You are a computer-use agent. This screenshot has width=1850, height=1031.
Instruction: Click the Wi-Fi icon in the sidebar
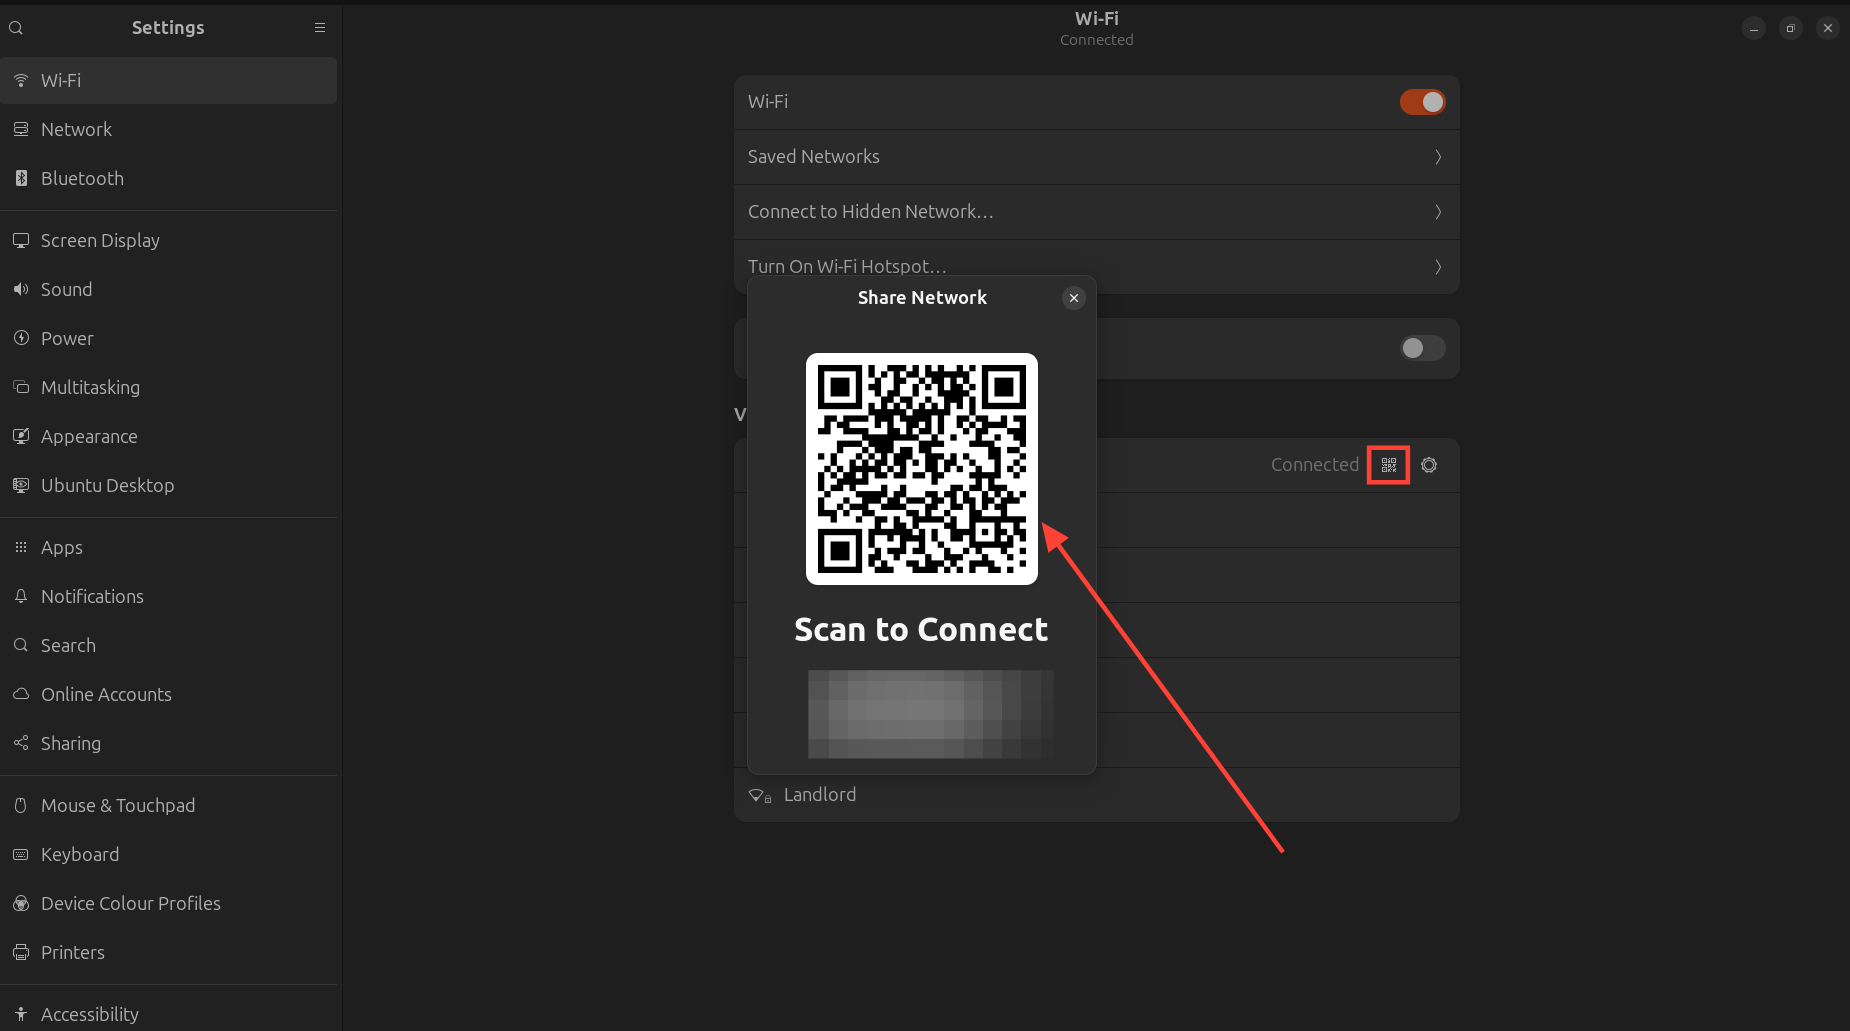click(x=21, y=80)
